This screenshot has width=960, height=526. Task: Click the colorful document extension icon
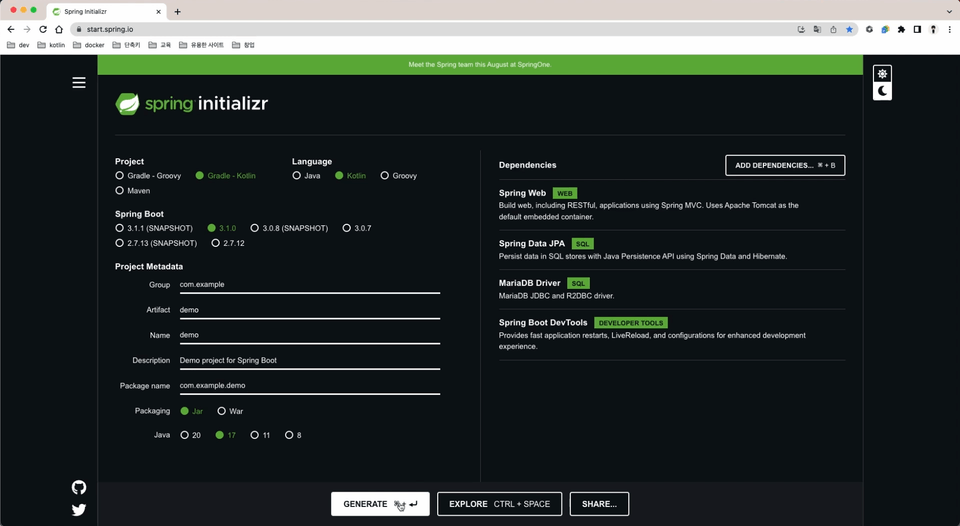(885, 29)
